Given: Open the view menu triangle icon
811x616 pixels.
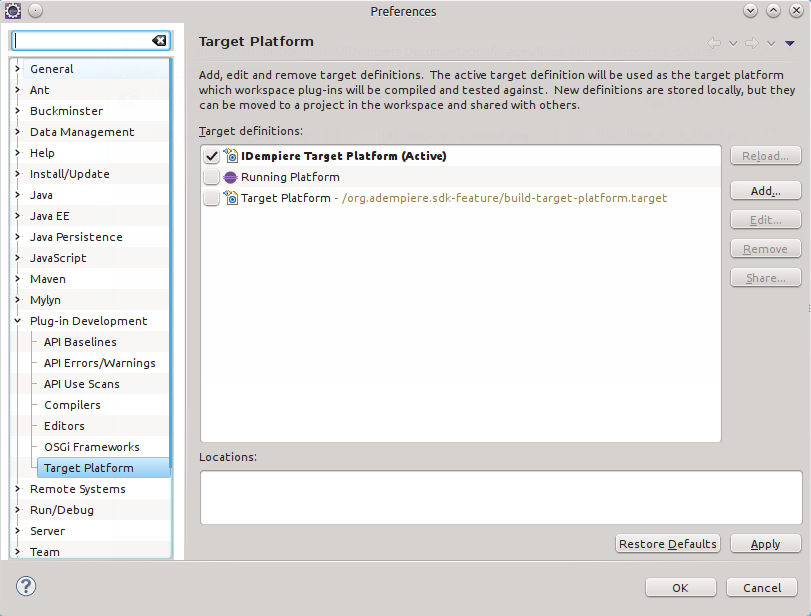Looking at the screenshot, I should coord(790,43).
